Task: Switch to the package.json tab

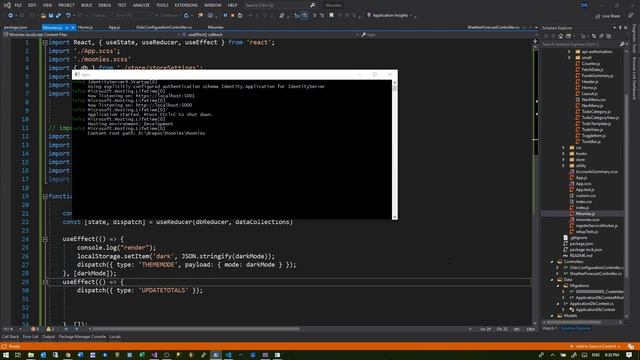Action: coord(15,27)
